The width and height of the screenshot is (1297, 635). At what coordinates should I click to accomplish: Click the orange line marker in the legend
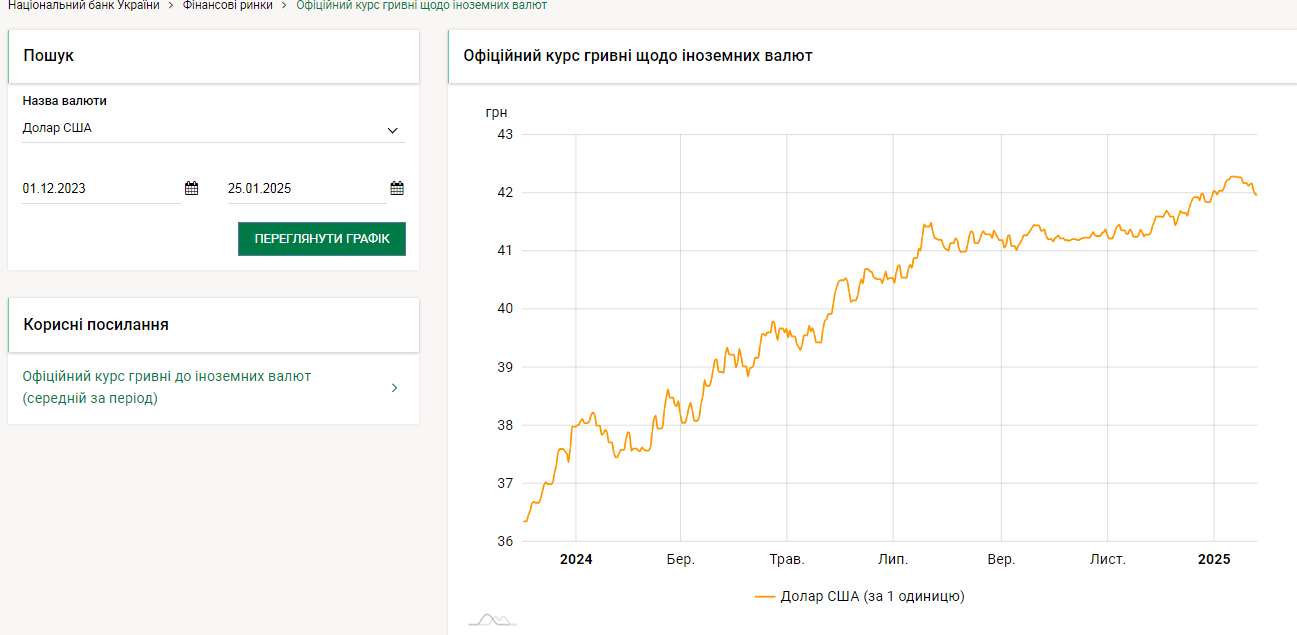[x=765, y=597]
